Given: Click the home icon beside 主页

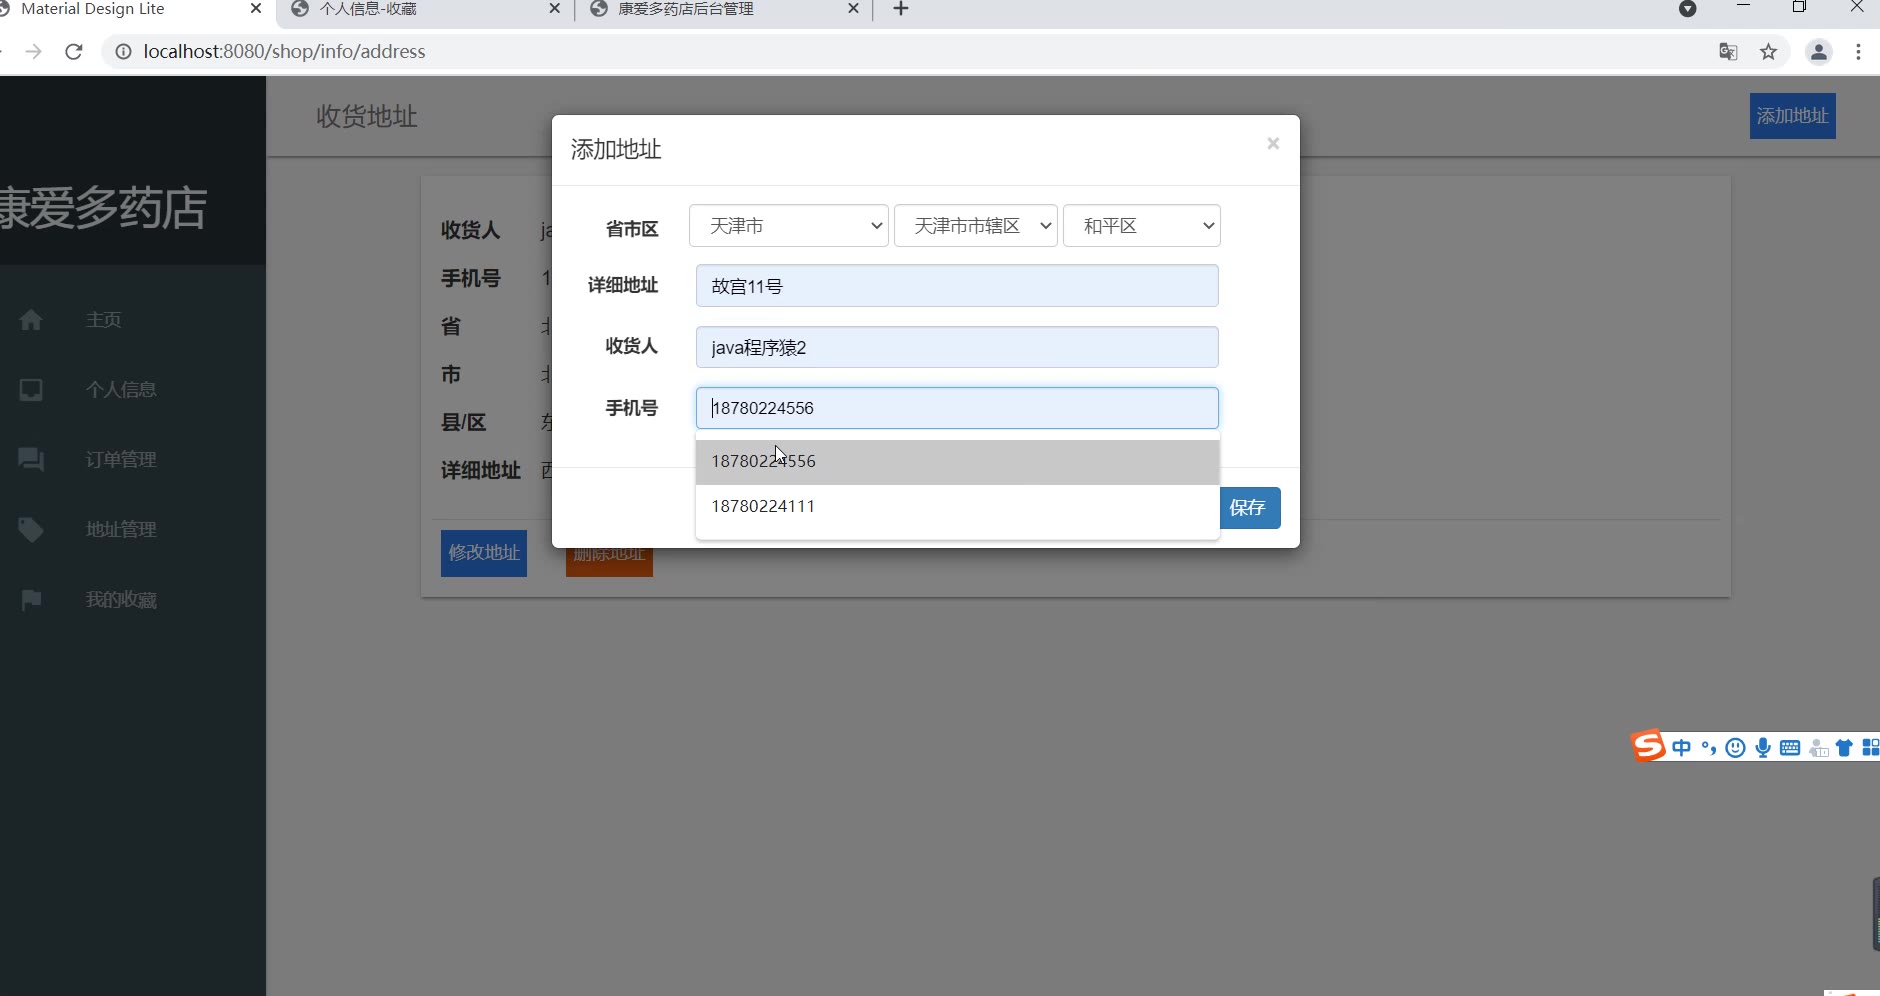Looking at the screenshot, I should (x=31, y=320).
